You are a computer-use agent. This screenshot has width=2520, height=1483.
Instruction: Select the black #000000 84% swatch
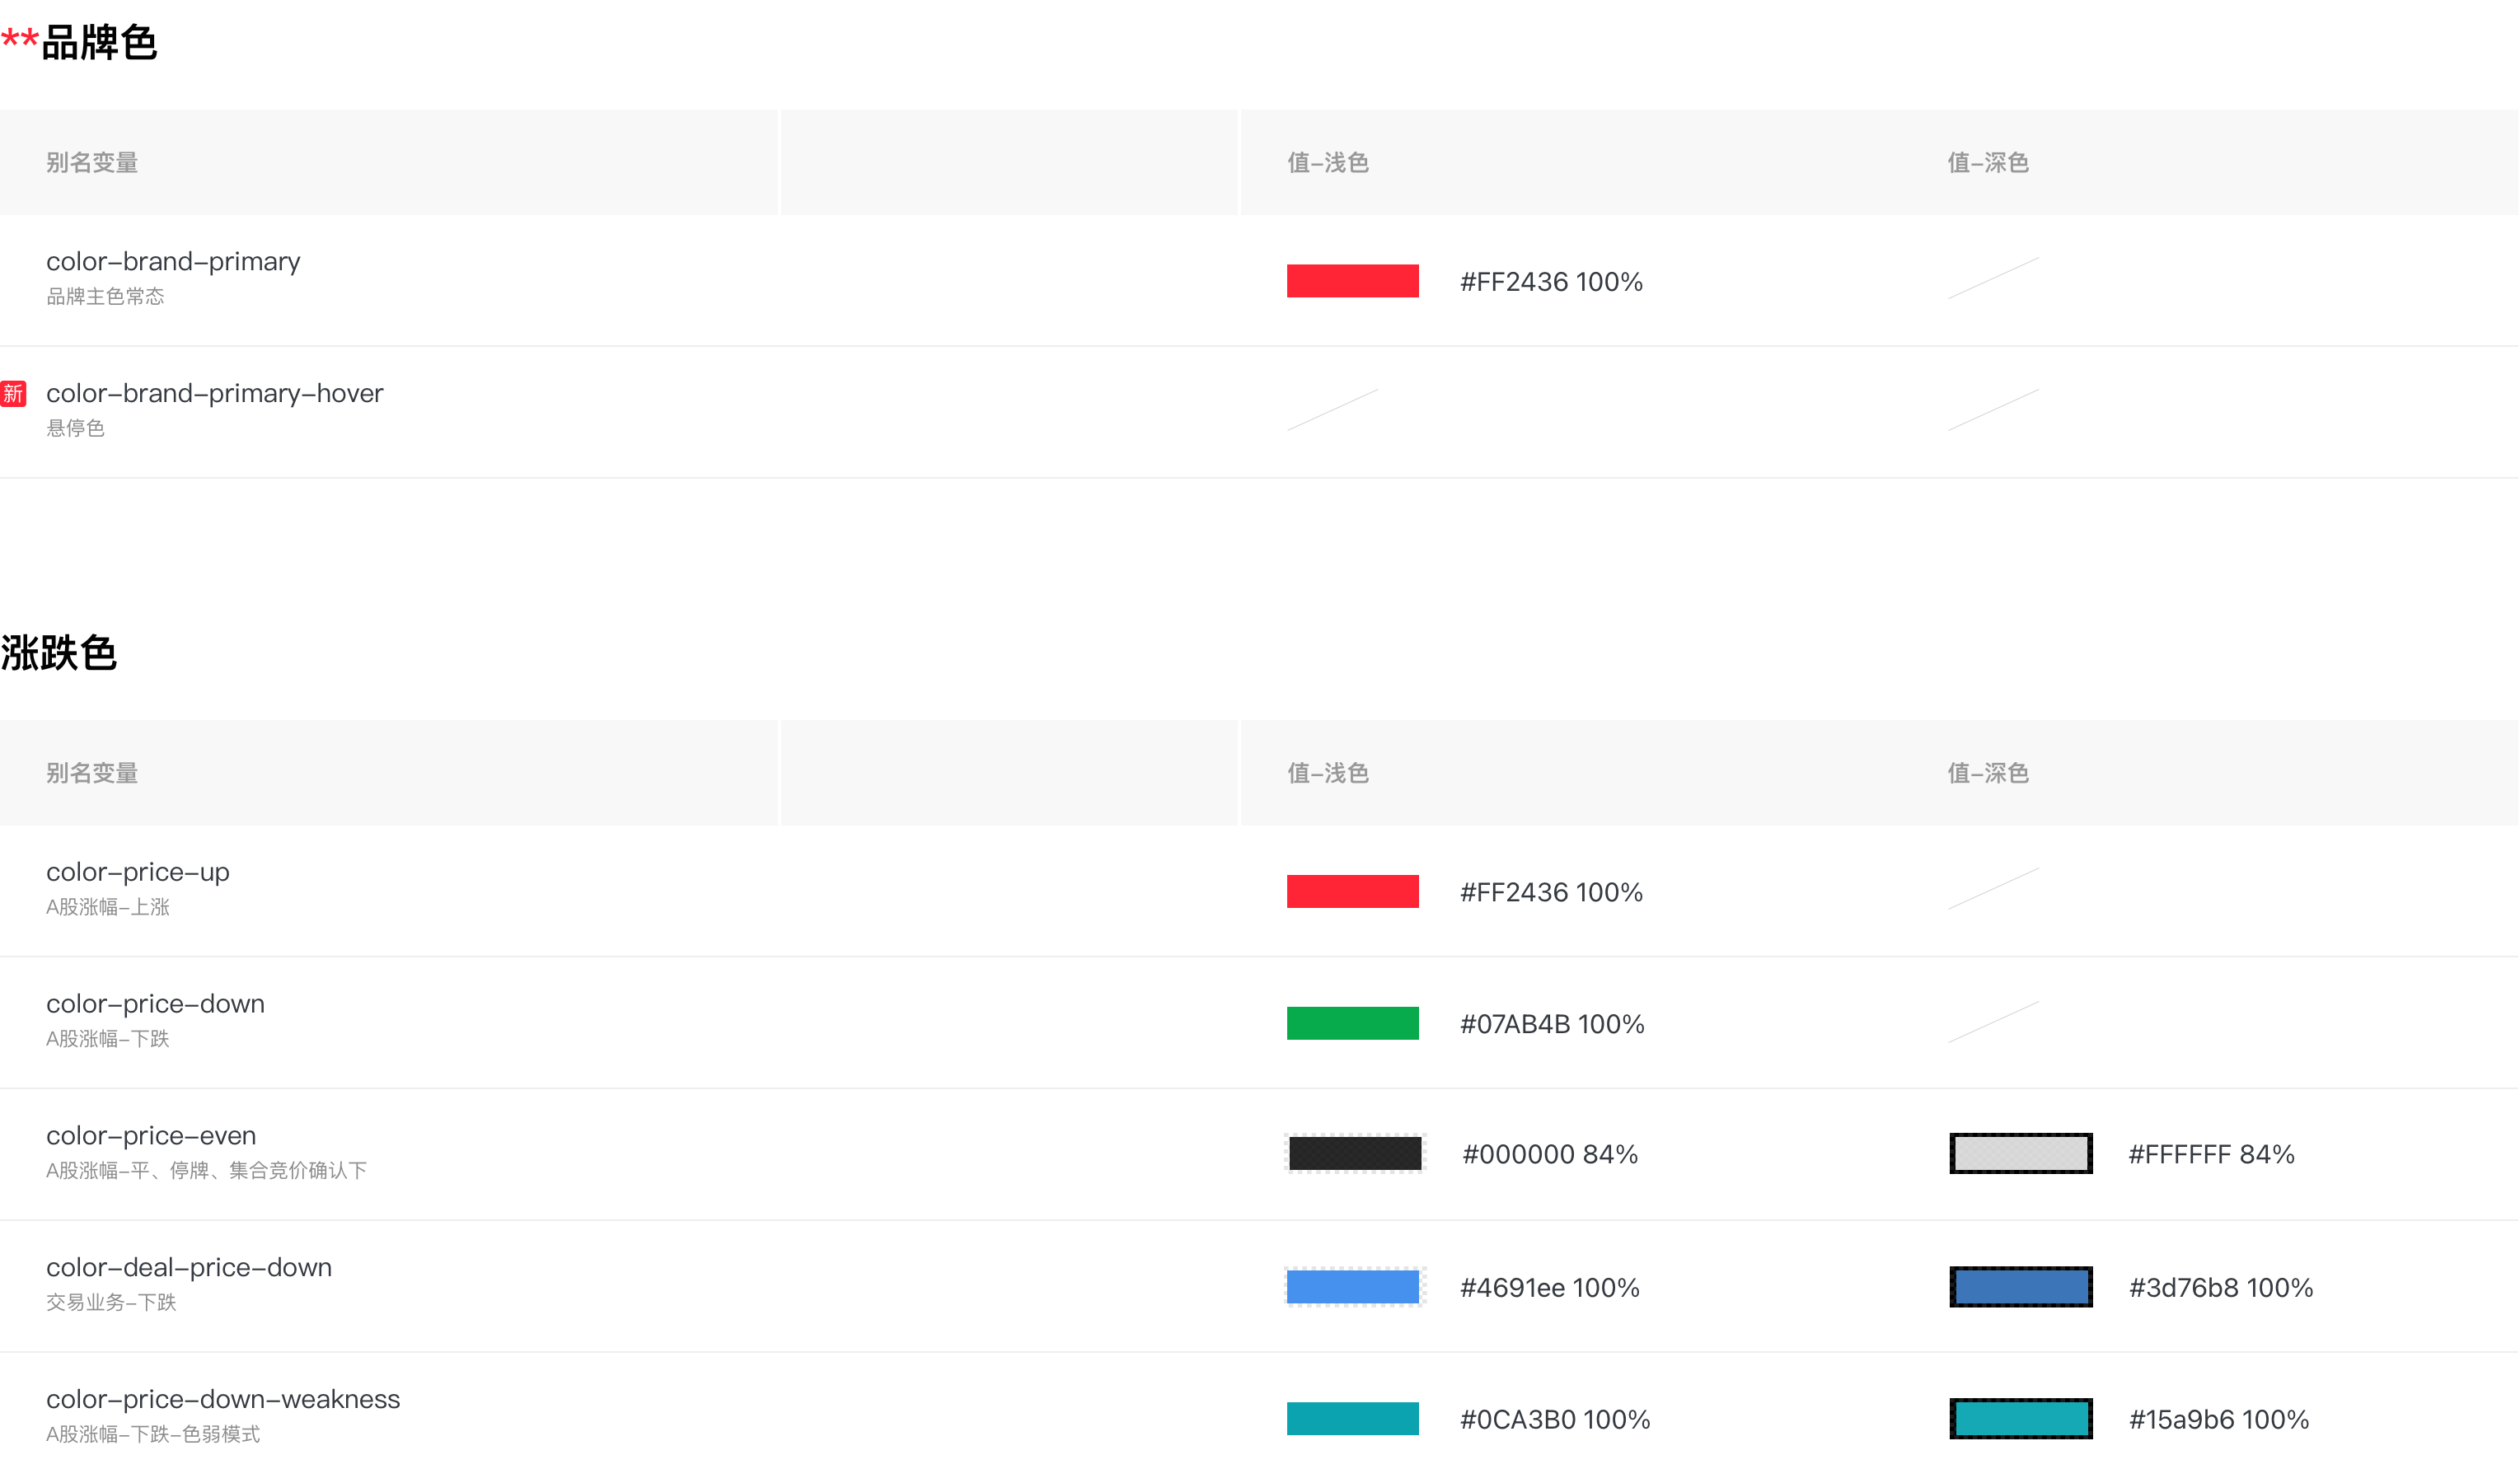1355,1153
